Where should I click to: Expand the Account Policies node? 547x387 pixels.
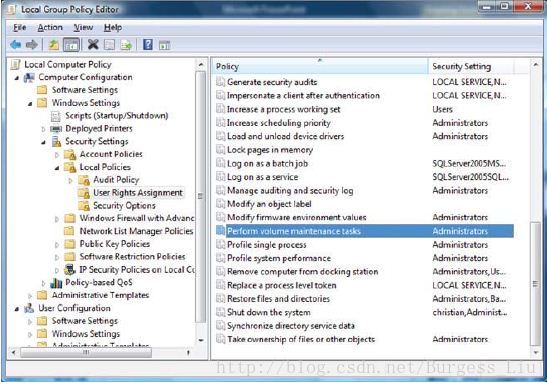[57, 155]
